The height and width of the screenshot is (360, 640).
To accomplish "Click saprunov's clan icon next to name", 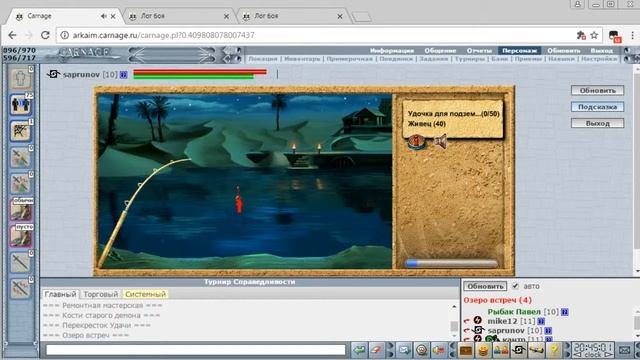I will [x=53, y=74].
